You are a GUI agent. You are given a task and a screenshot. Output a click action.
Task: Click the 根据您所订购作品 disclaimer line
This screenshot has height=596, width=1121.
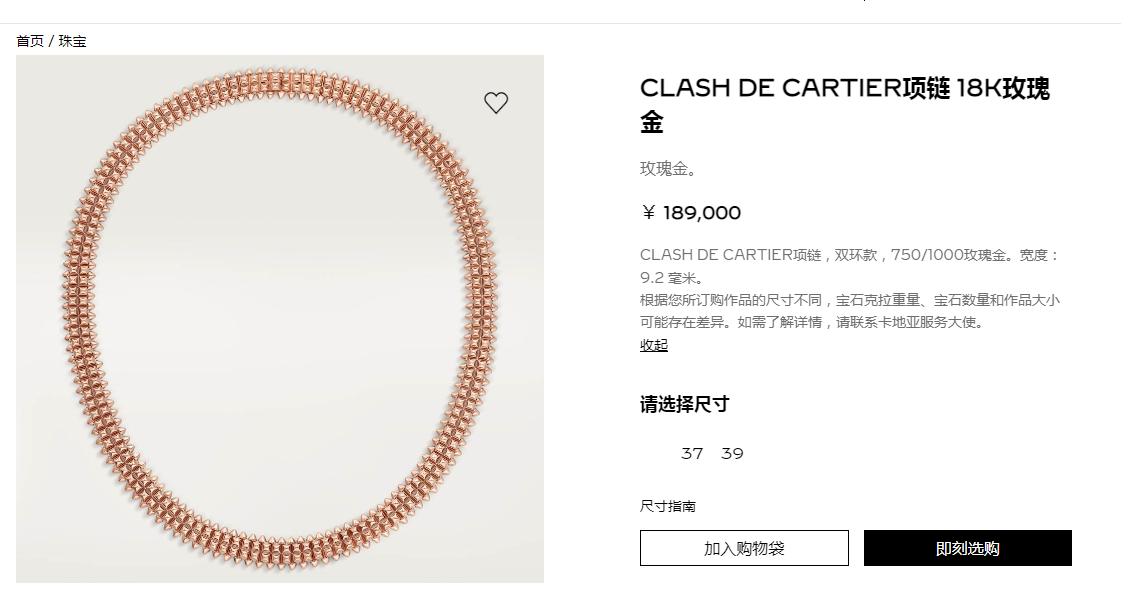click(849, 300)
